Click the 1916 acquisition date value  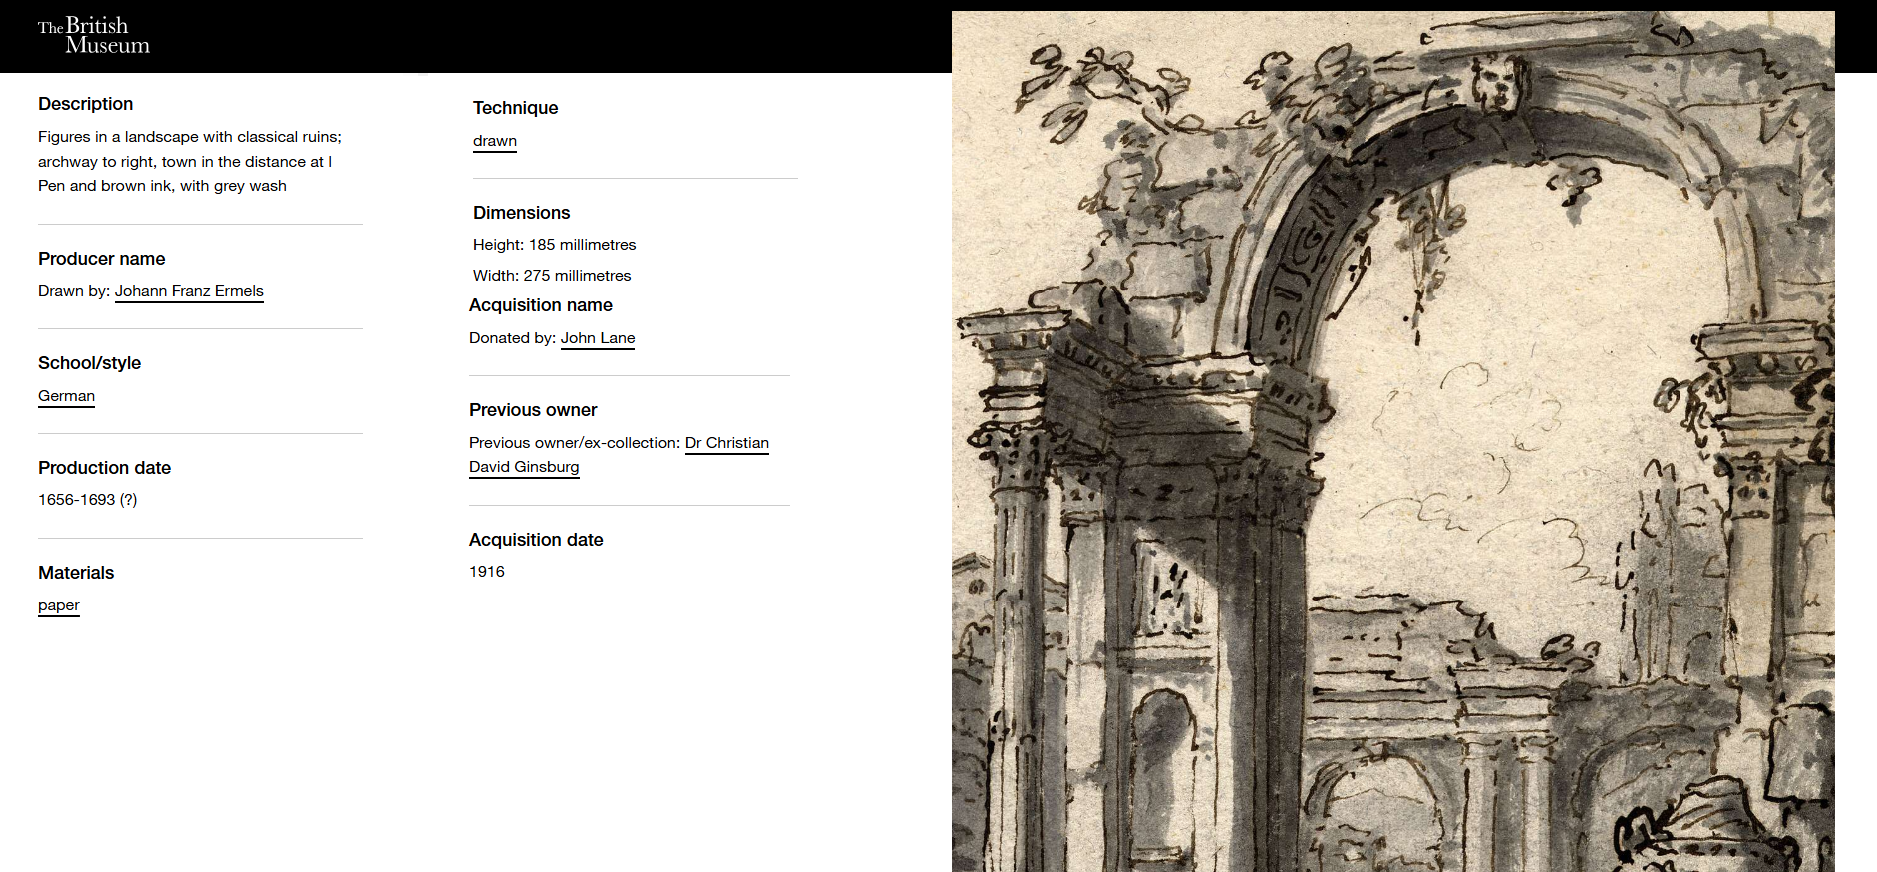(x=486, y=572)
